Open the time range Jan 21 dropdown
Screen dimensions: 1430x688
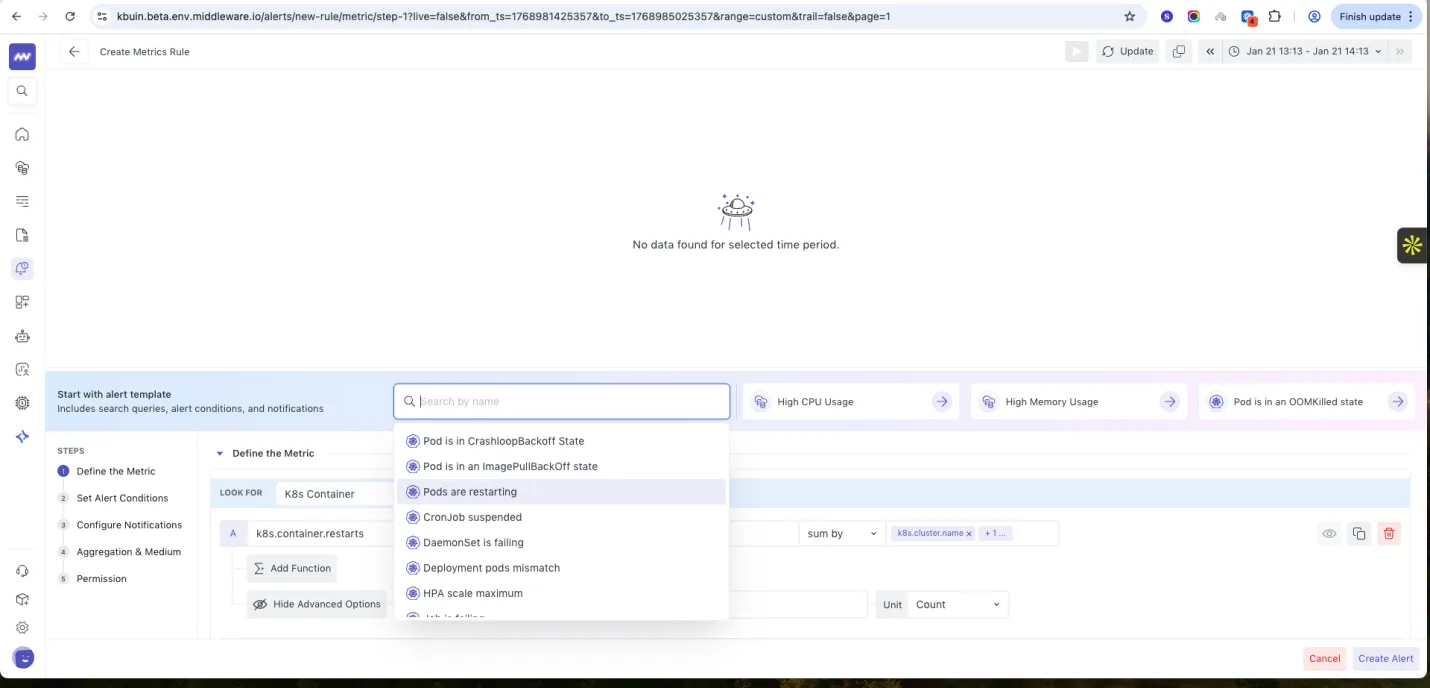pyautogui.click(x=1305, y=51)
